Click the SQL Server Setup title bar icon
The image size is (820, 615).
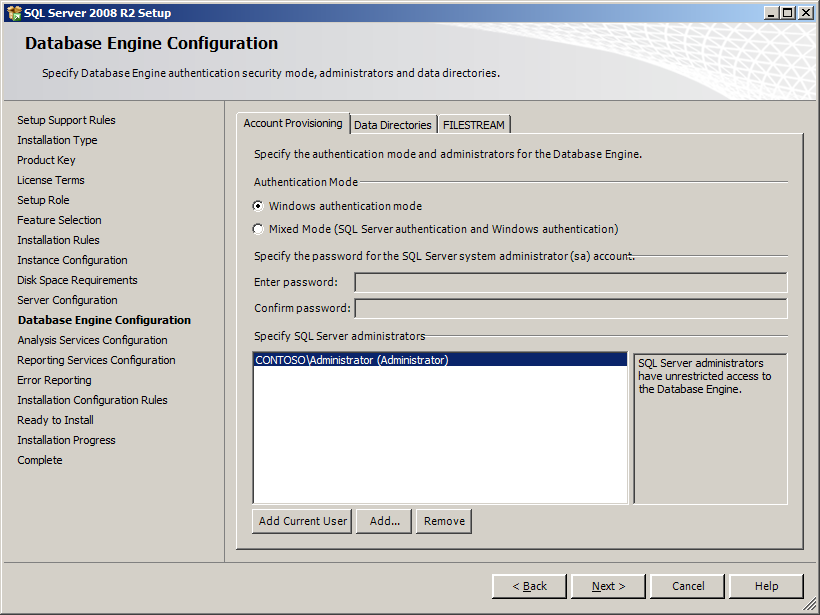click(14, 13)
